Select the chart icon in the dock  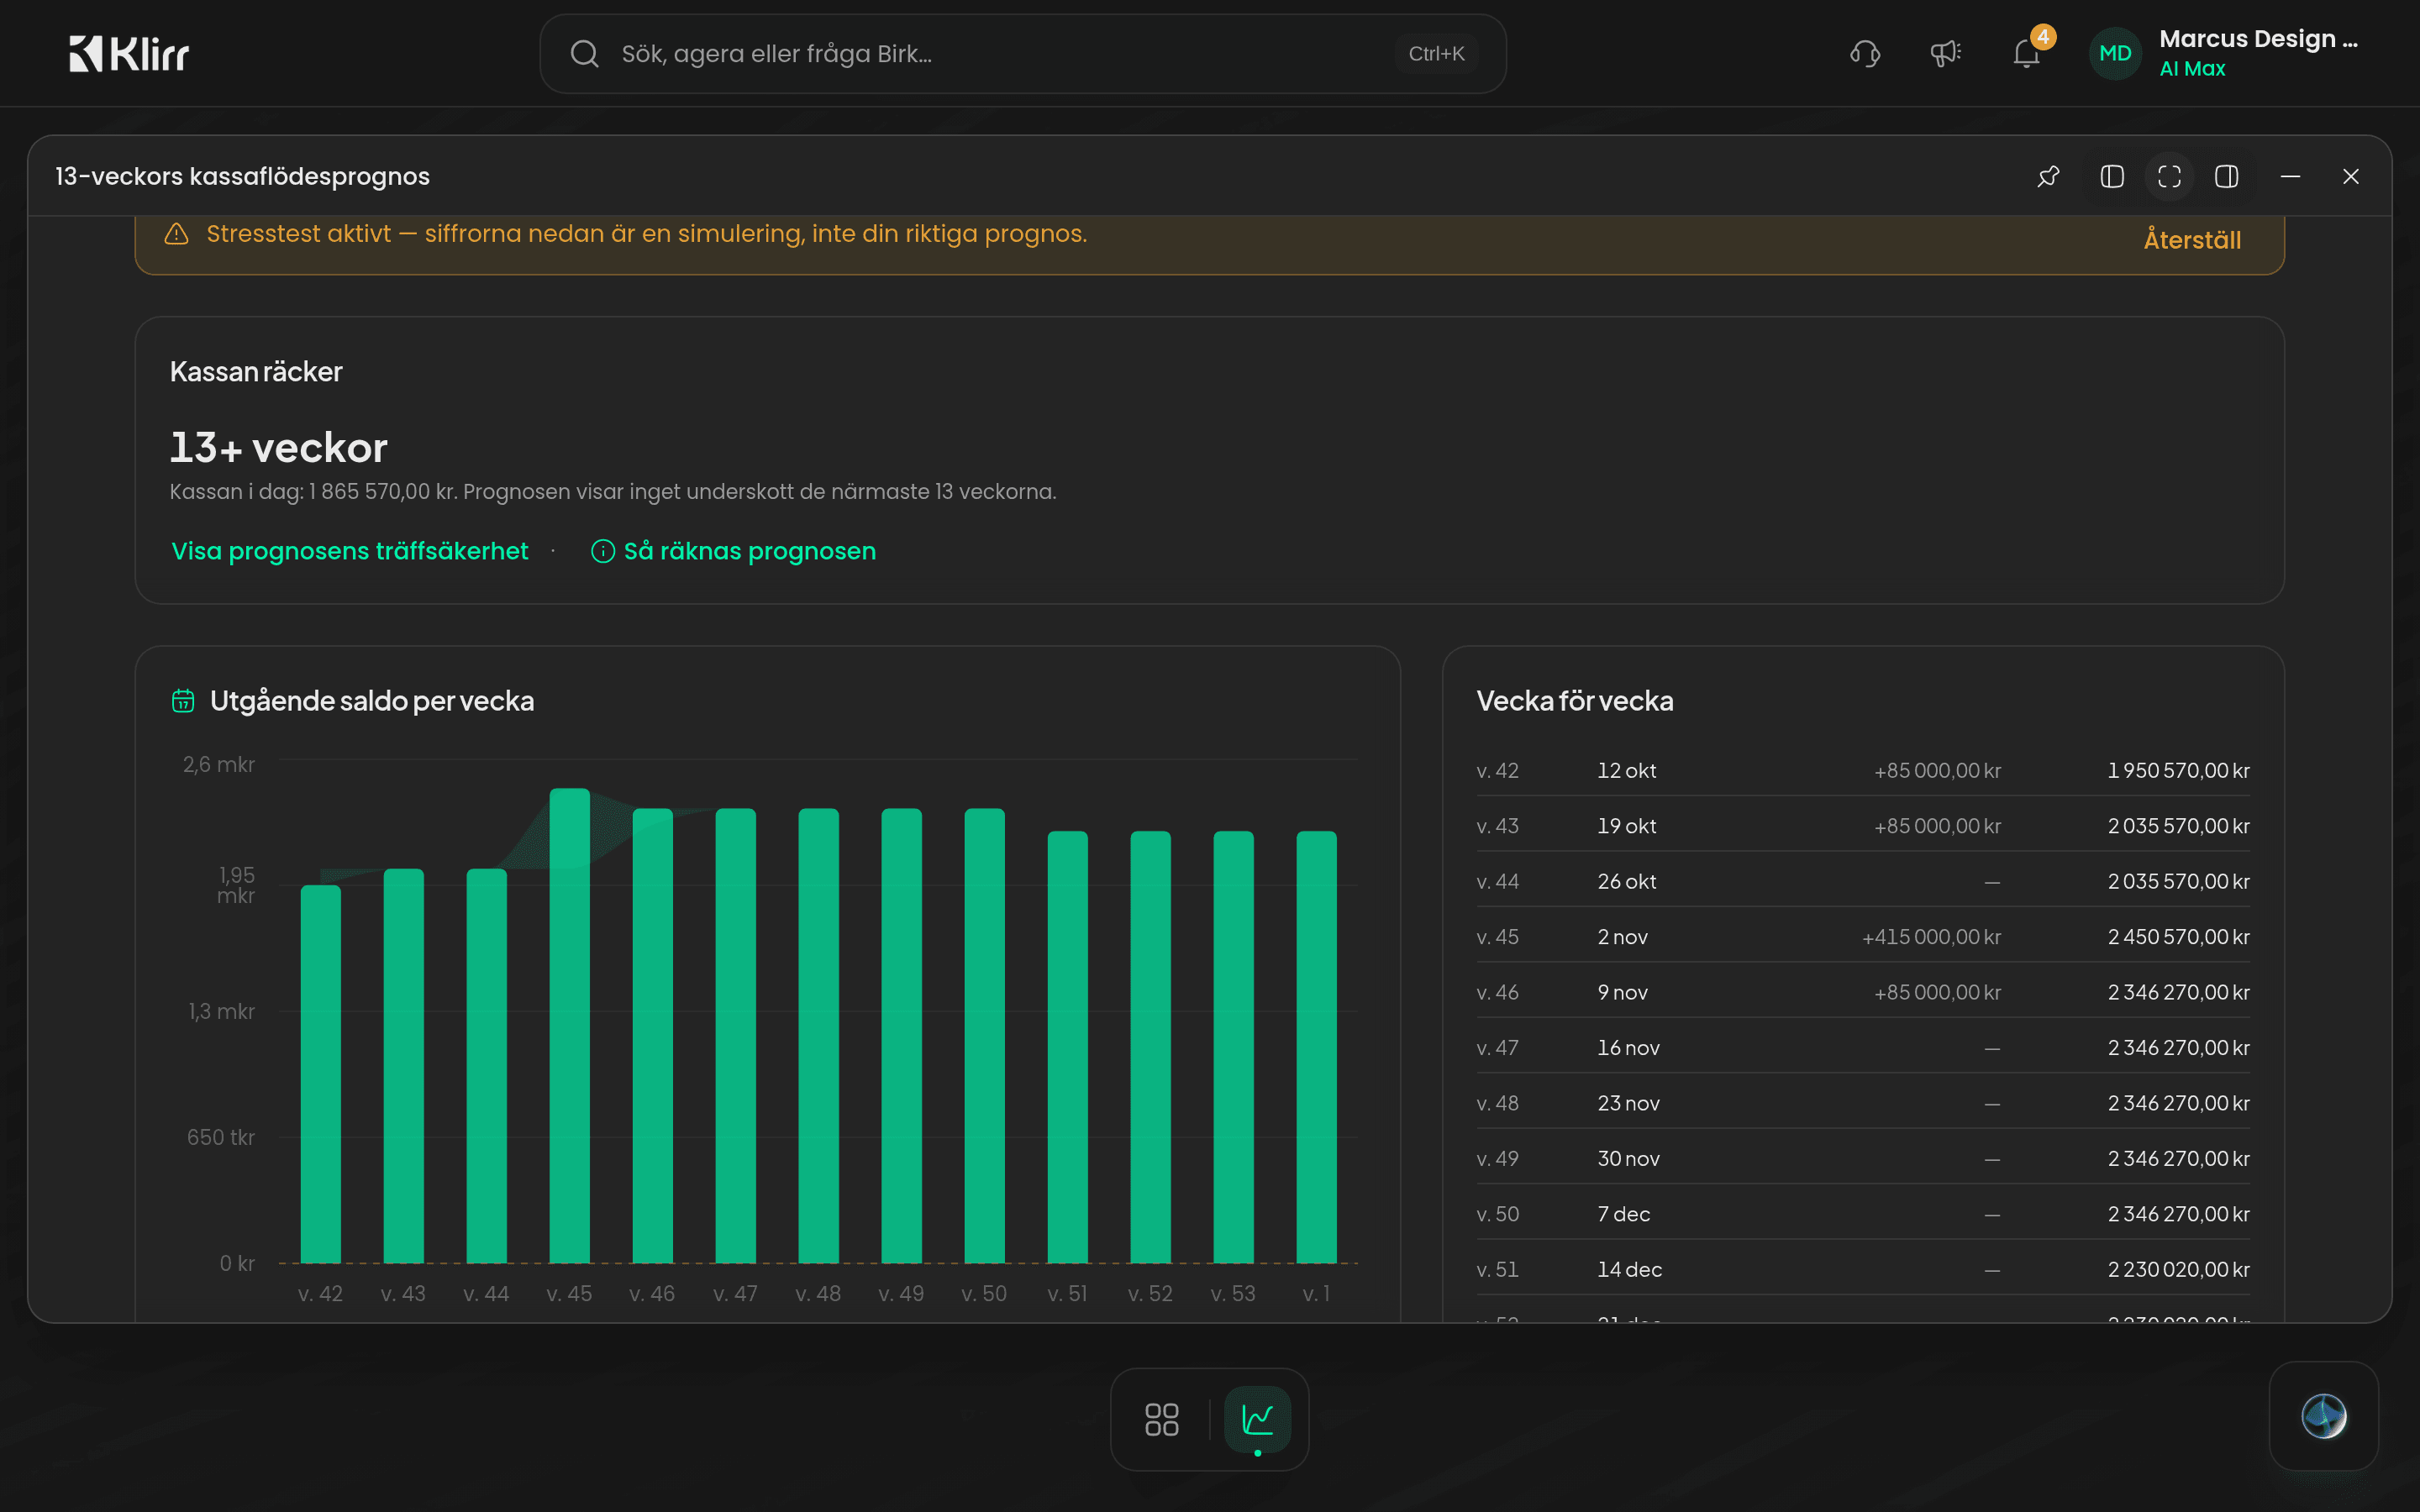[x=1257, y=1419]
